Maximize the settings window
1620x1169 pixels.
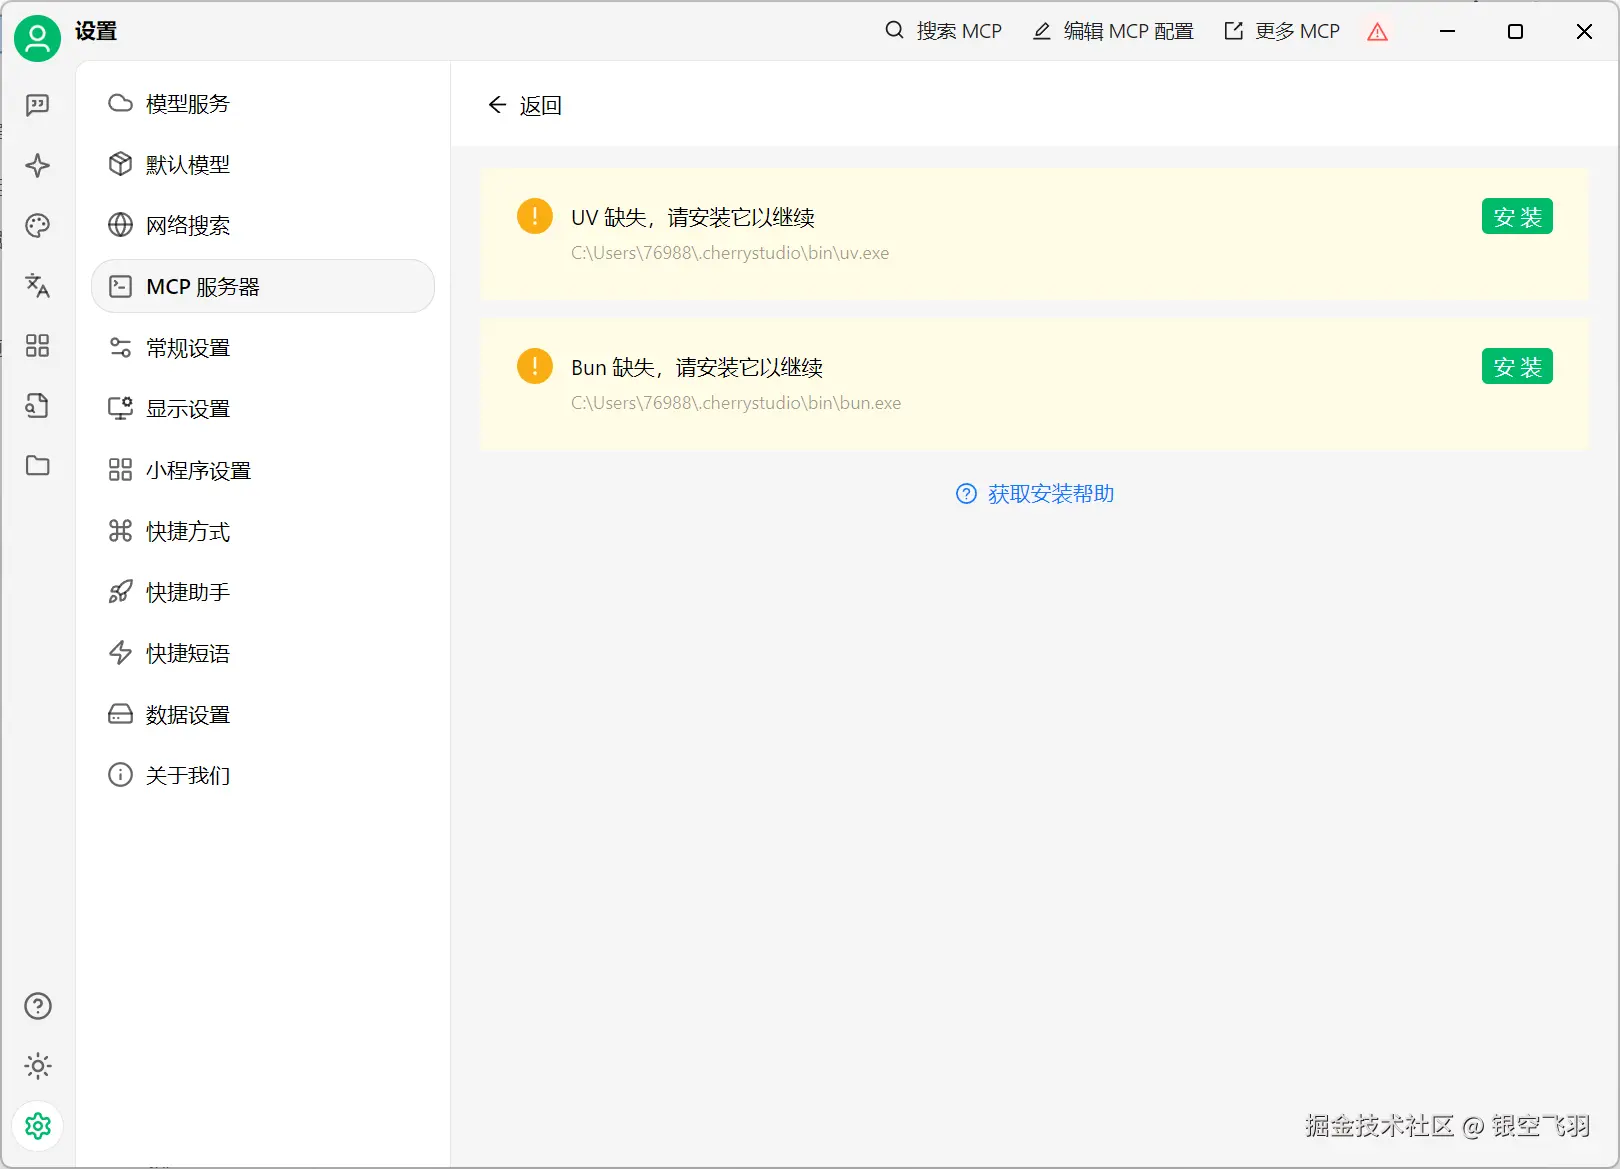(x=1515, y=31)
